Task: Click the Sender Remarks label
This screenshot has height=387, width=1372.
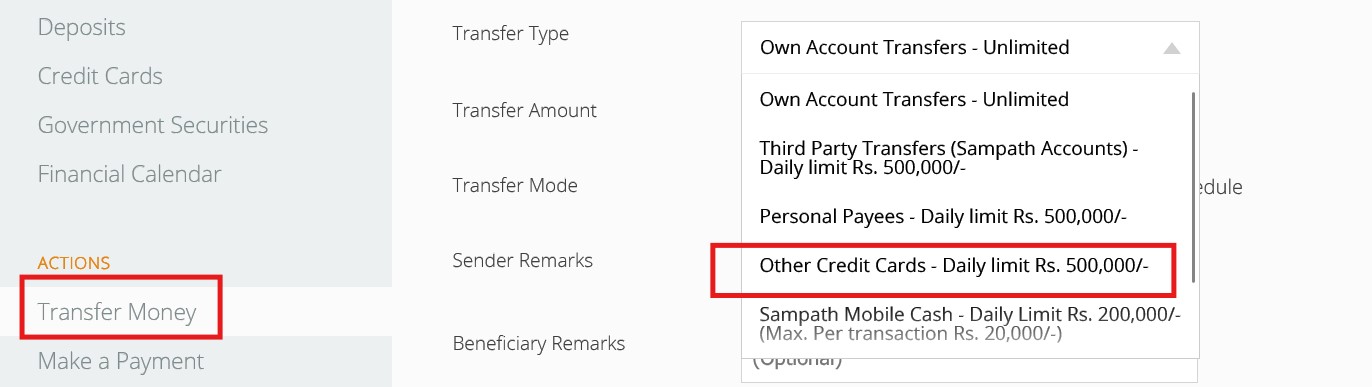Action: (x=523, y=260)
